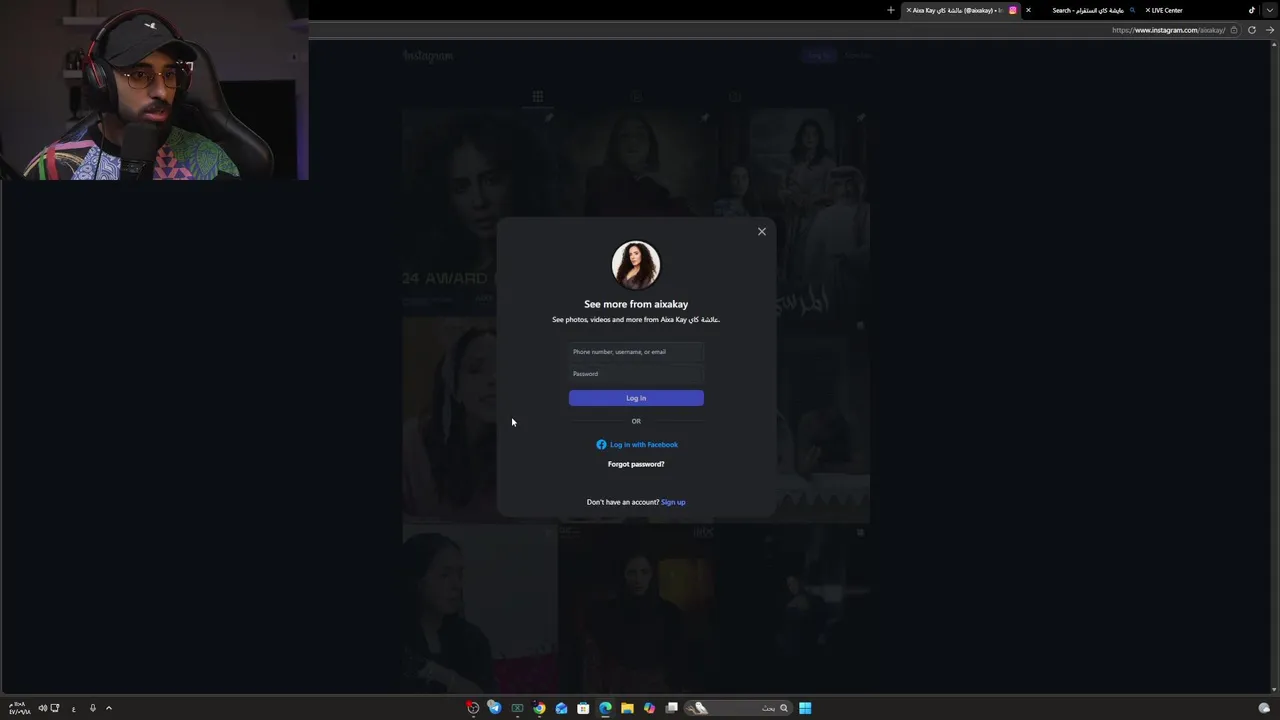Viewport: 1280px width, 720px height.
Task: Click the aixakay profile picture in popup
Action: pyautogui.click(x=636, y=265)
